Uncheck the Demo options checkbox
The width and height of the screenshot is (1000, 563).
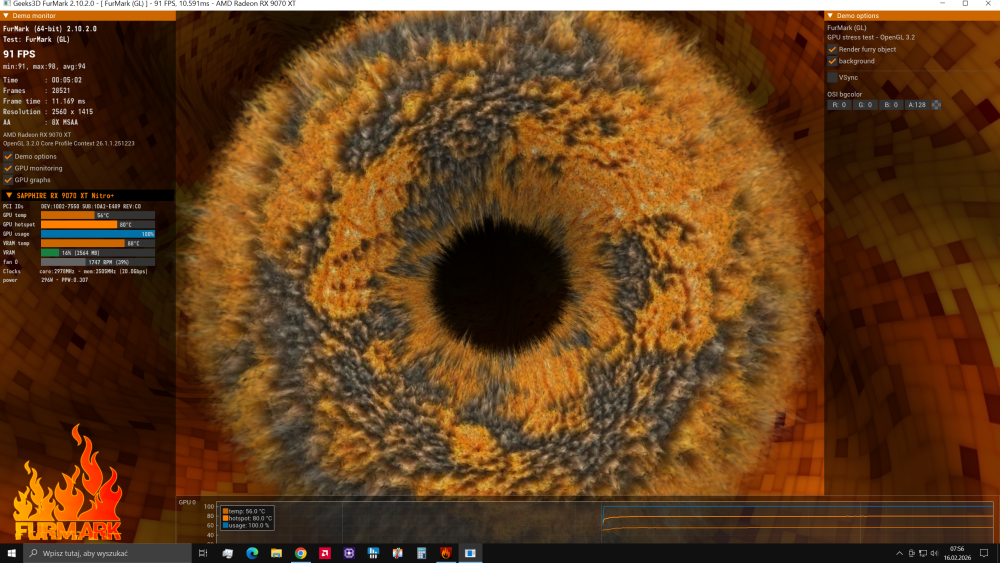tap(8, 156)
